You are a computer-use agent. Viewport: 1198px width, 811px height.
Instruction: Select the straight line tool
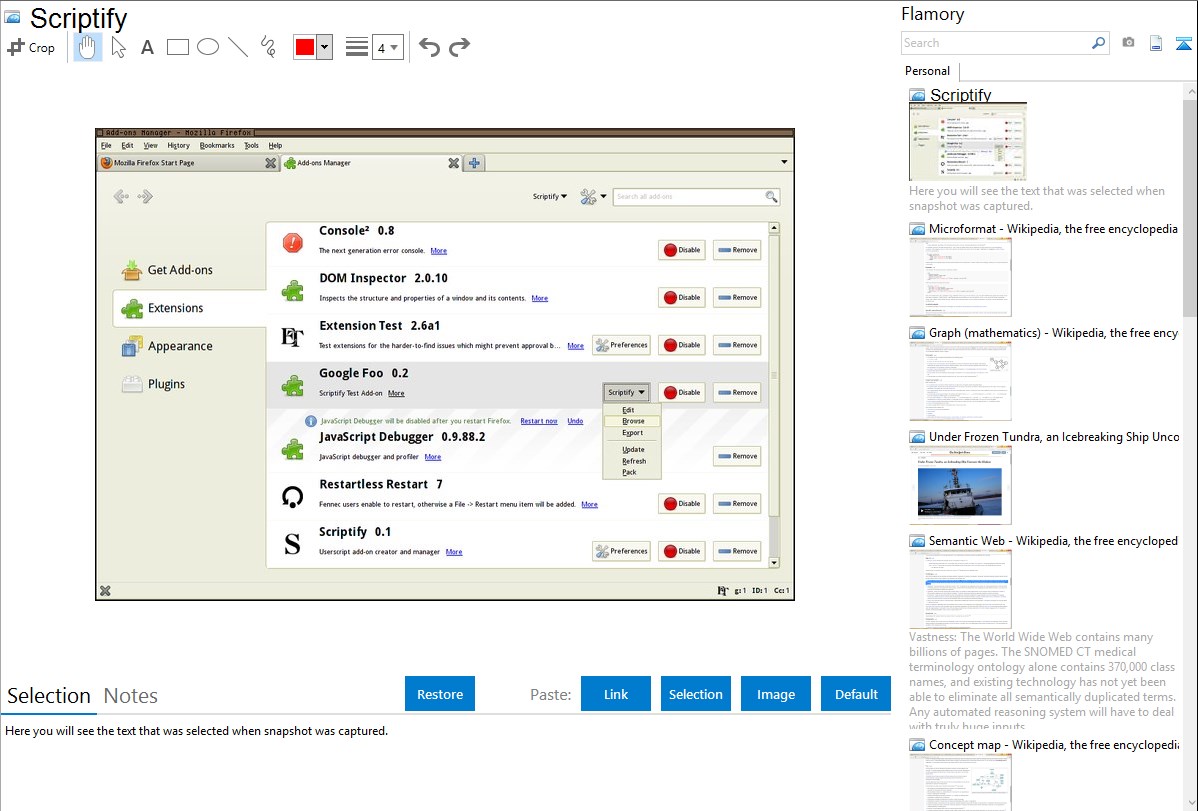coord(238,47)
